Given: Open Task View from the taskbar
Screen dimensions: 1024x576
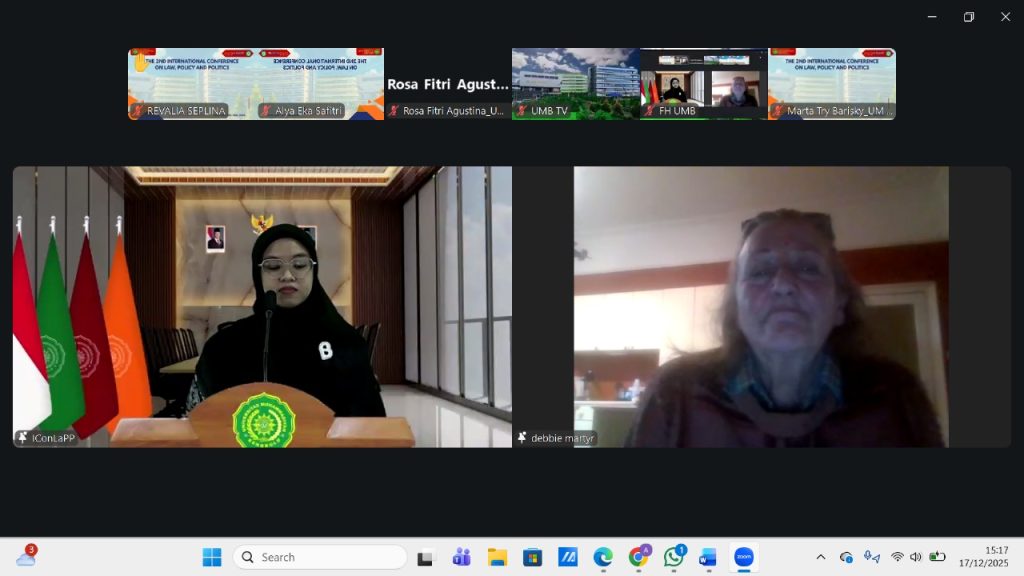Looking at the screenshot, I should point(426,557).
